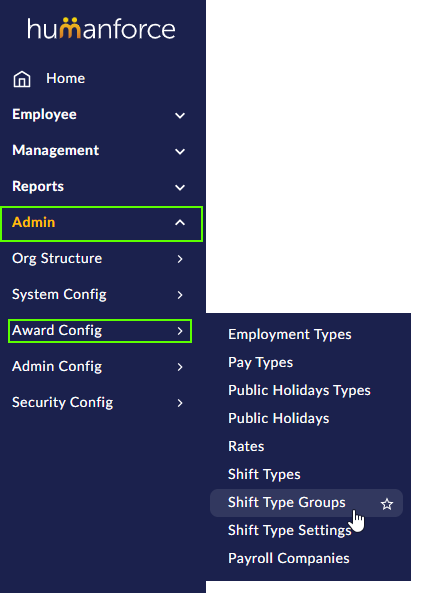Go to Public Holidays Types

299,390
